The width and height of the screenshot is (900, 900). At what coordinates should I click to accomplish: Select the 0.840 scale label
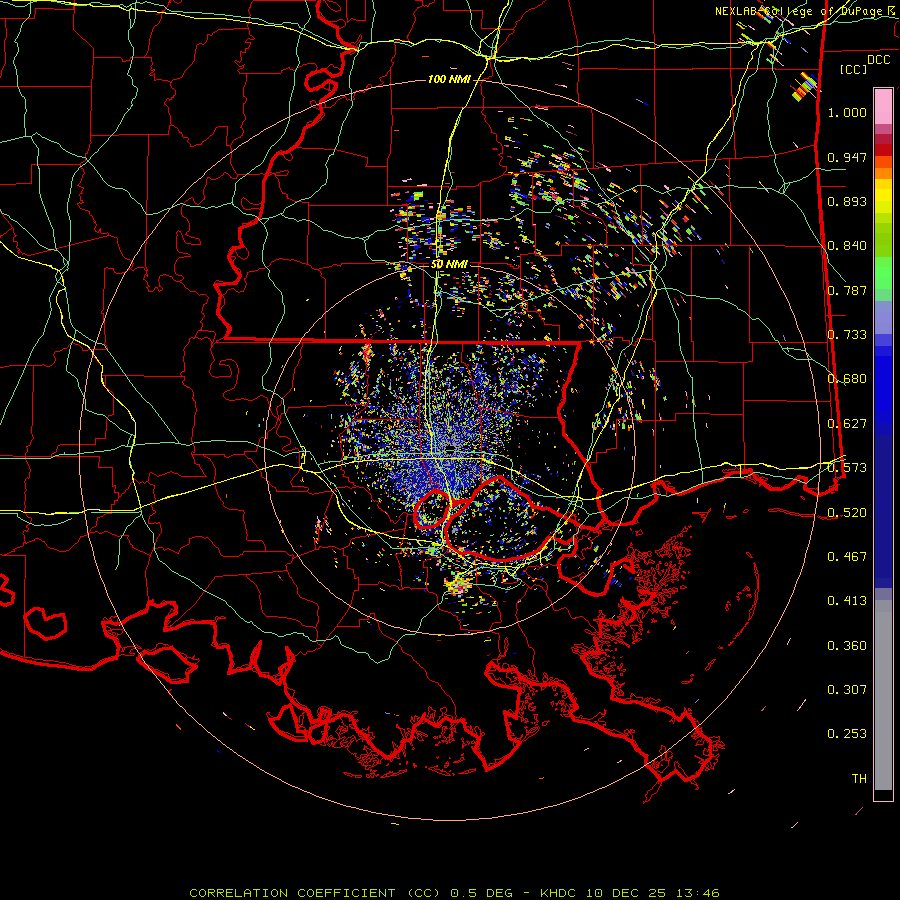tap(847, 246)
